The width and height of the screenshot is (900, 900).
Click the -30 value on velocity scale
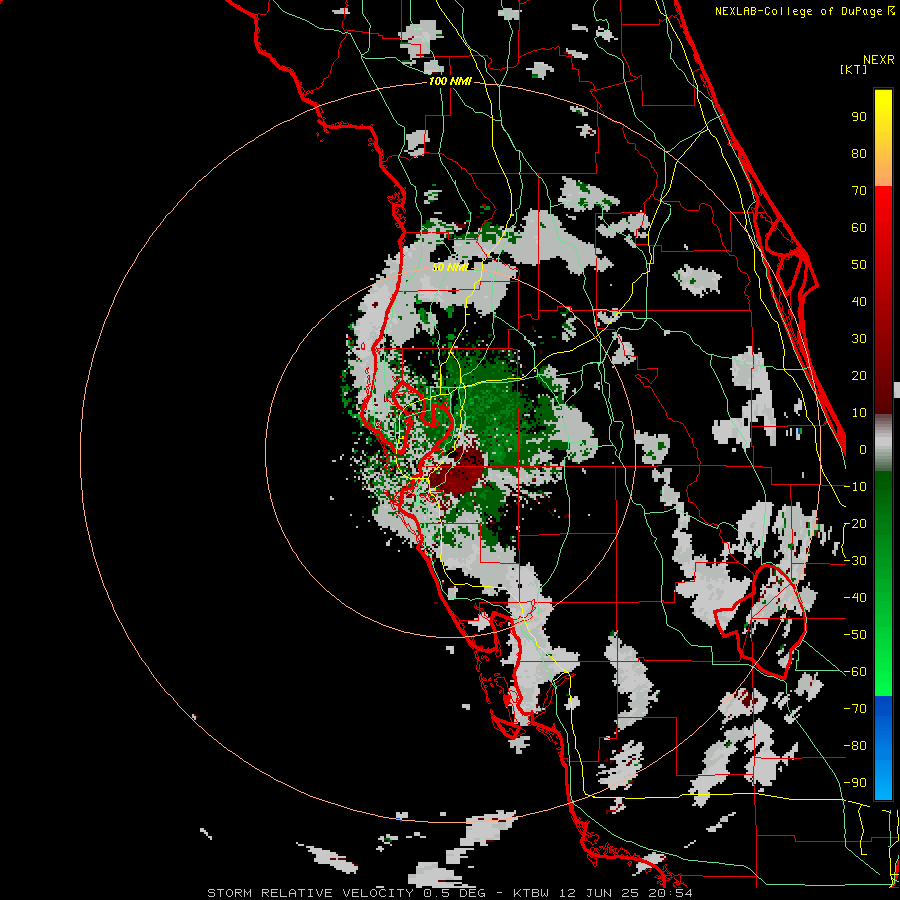(x=855, y=561)
